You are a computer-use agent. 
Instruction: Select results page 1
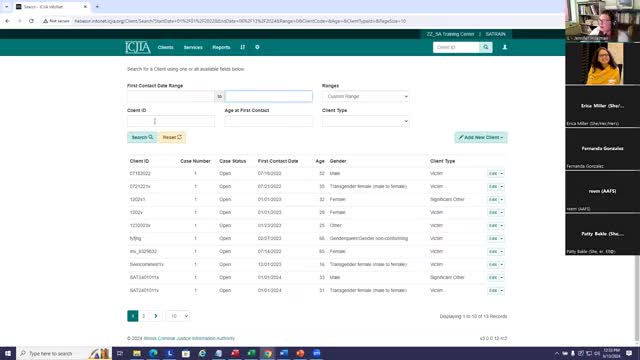[x=133, y=316]
